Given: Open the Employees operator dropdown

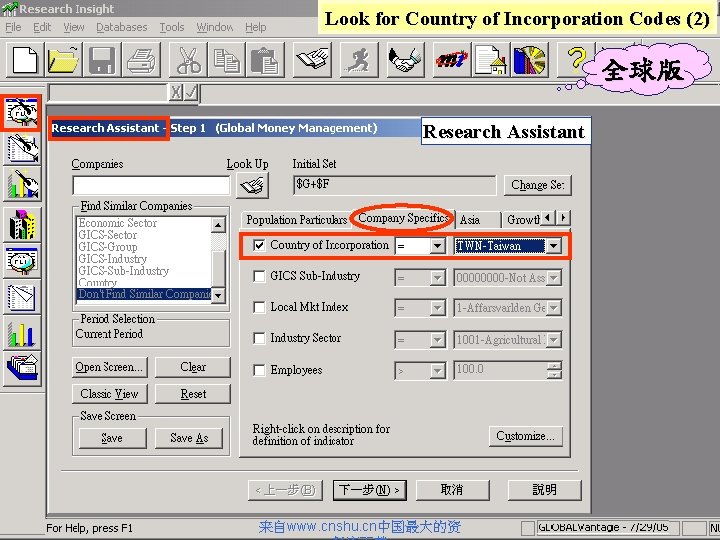Looking at the screenshot, I should [438, 371].
